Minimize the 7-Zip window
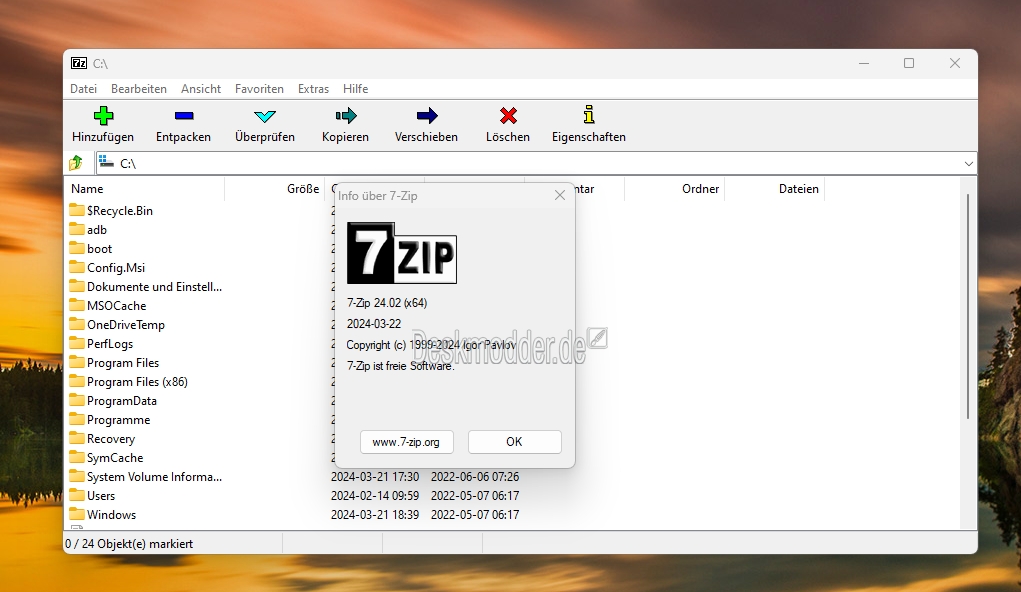This screenshot has height=592, width=1021. (x=864, y=63)
